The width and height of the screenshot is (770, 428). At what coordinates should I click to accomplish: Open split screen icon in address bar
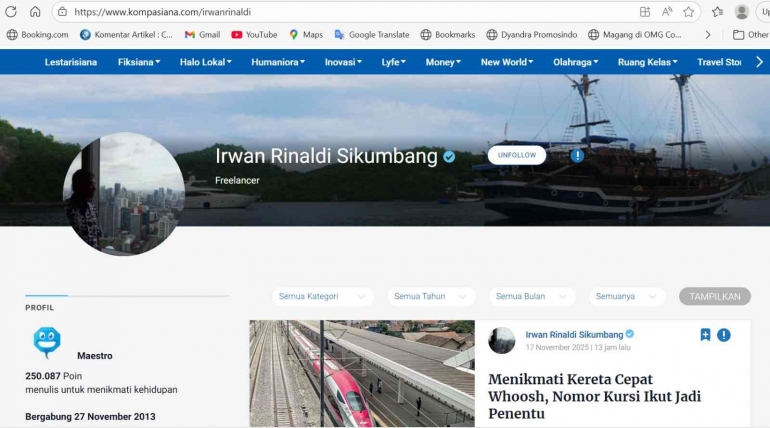pyautogui.click(x=645, y=12)
